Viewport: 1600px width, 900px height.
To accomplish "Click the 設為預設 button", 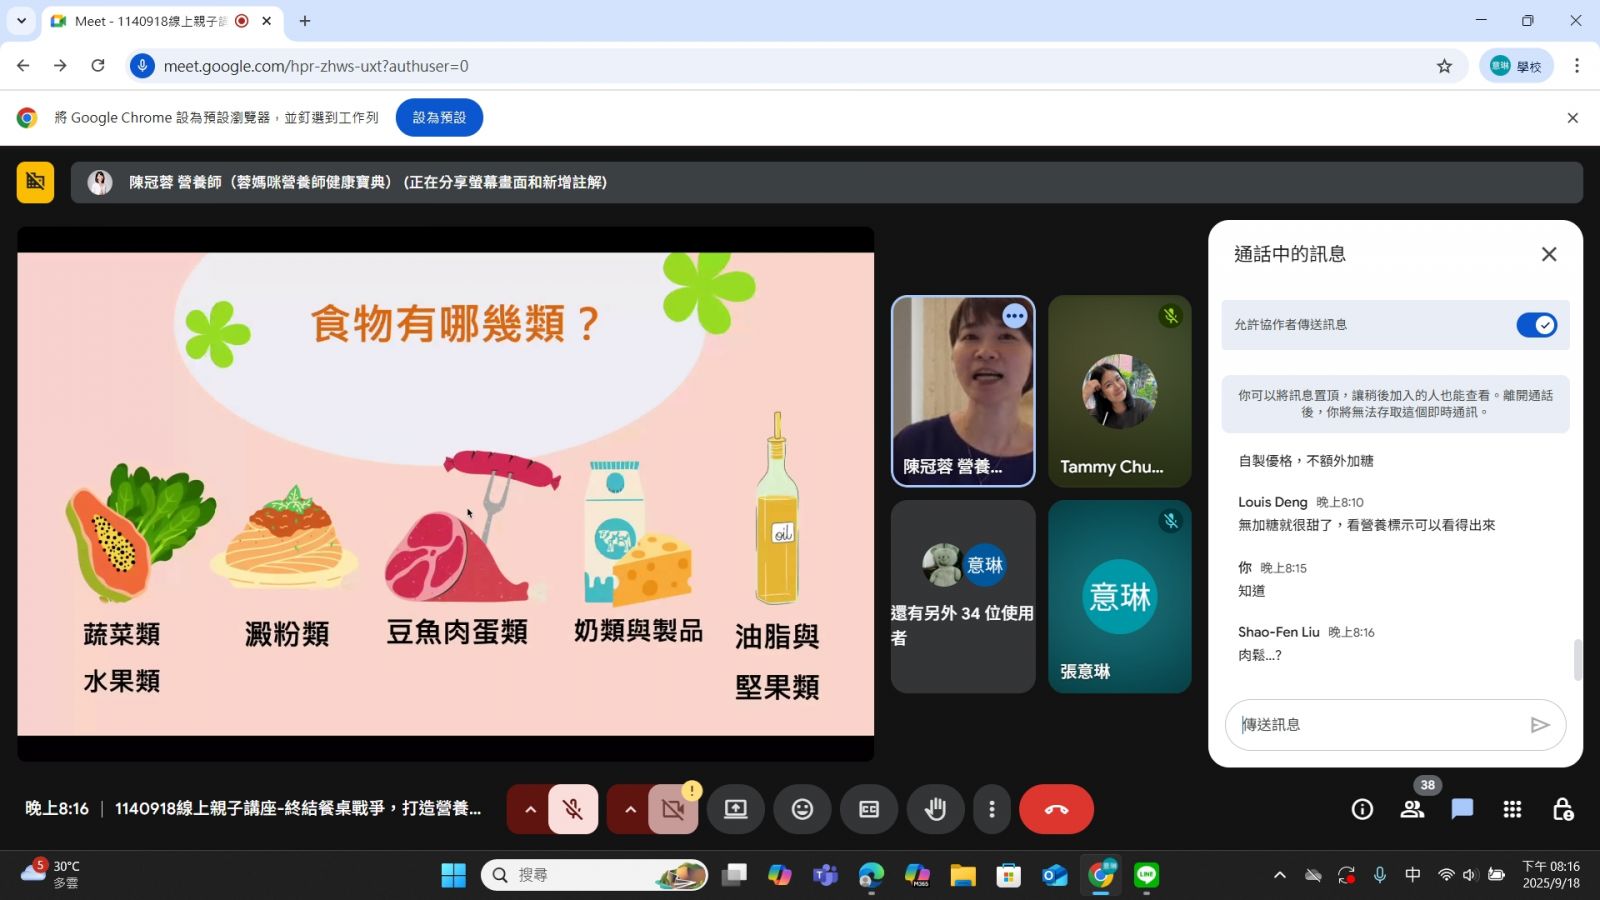I will [439, 117].
